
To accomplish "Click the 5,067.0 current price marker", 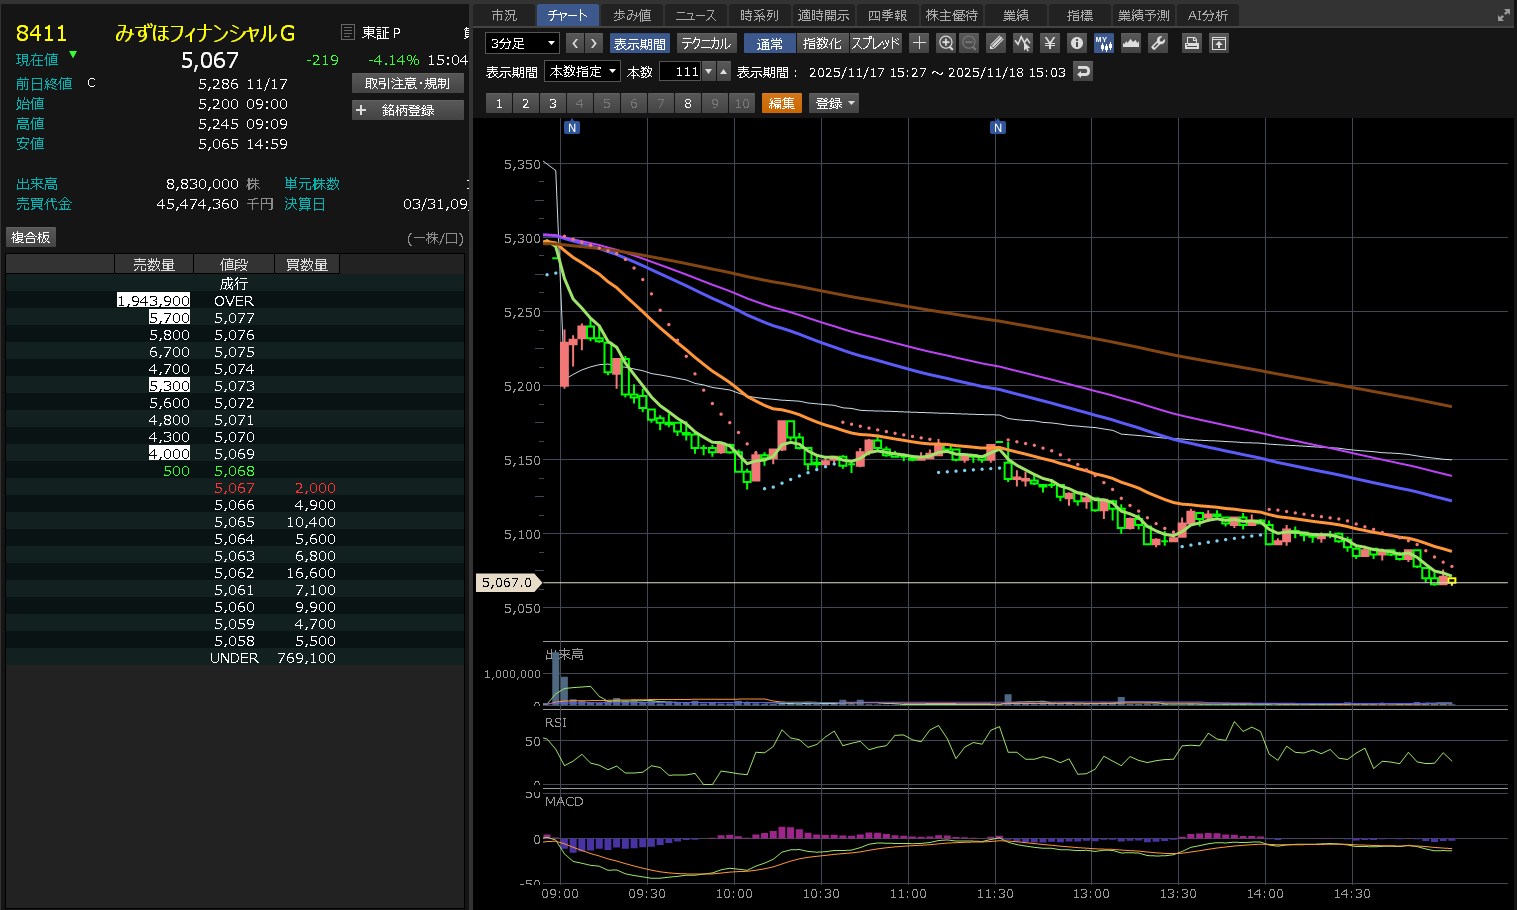I will 508,582.
